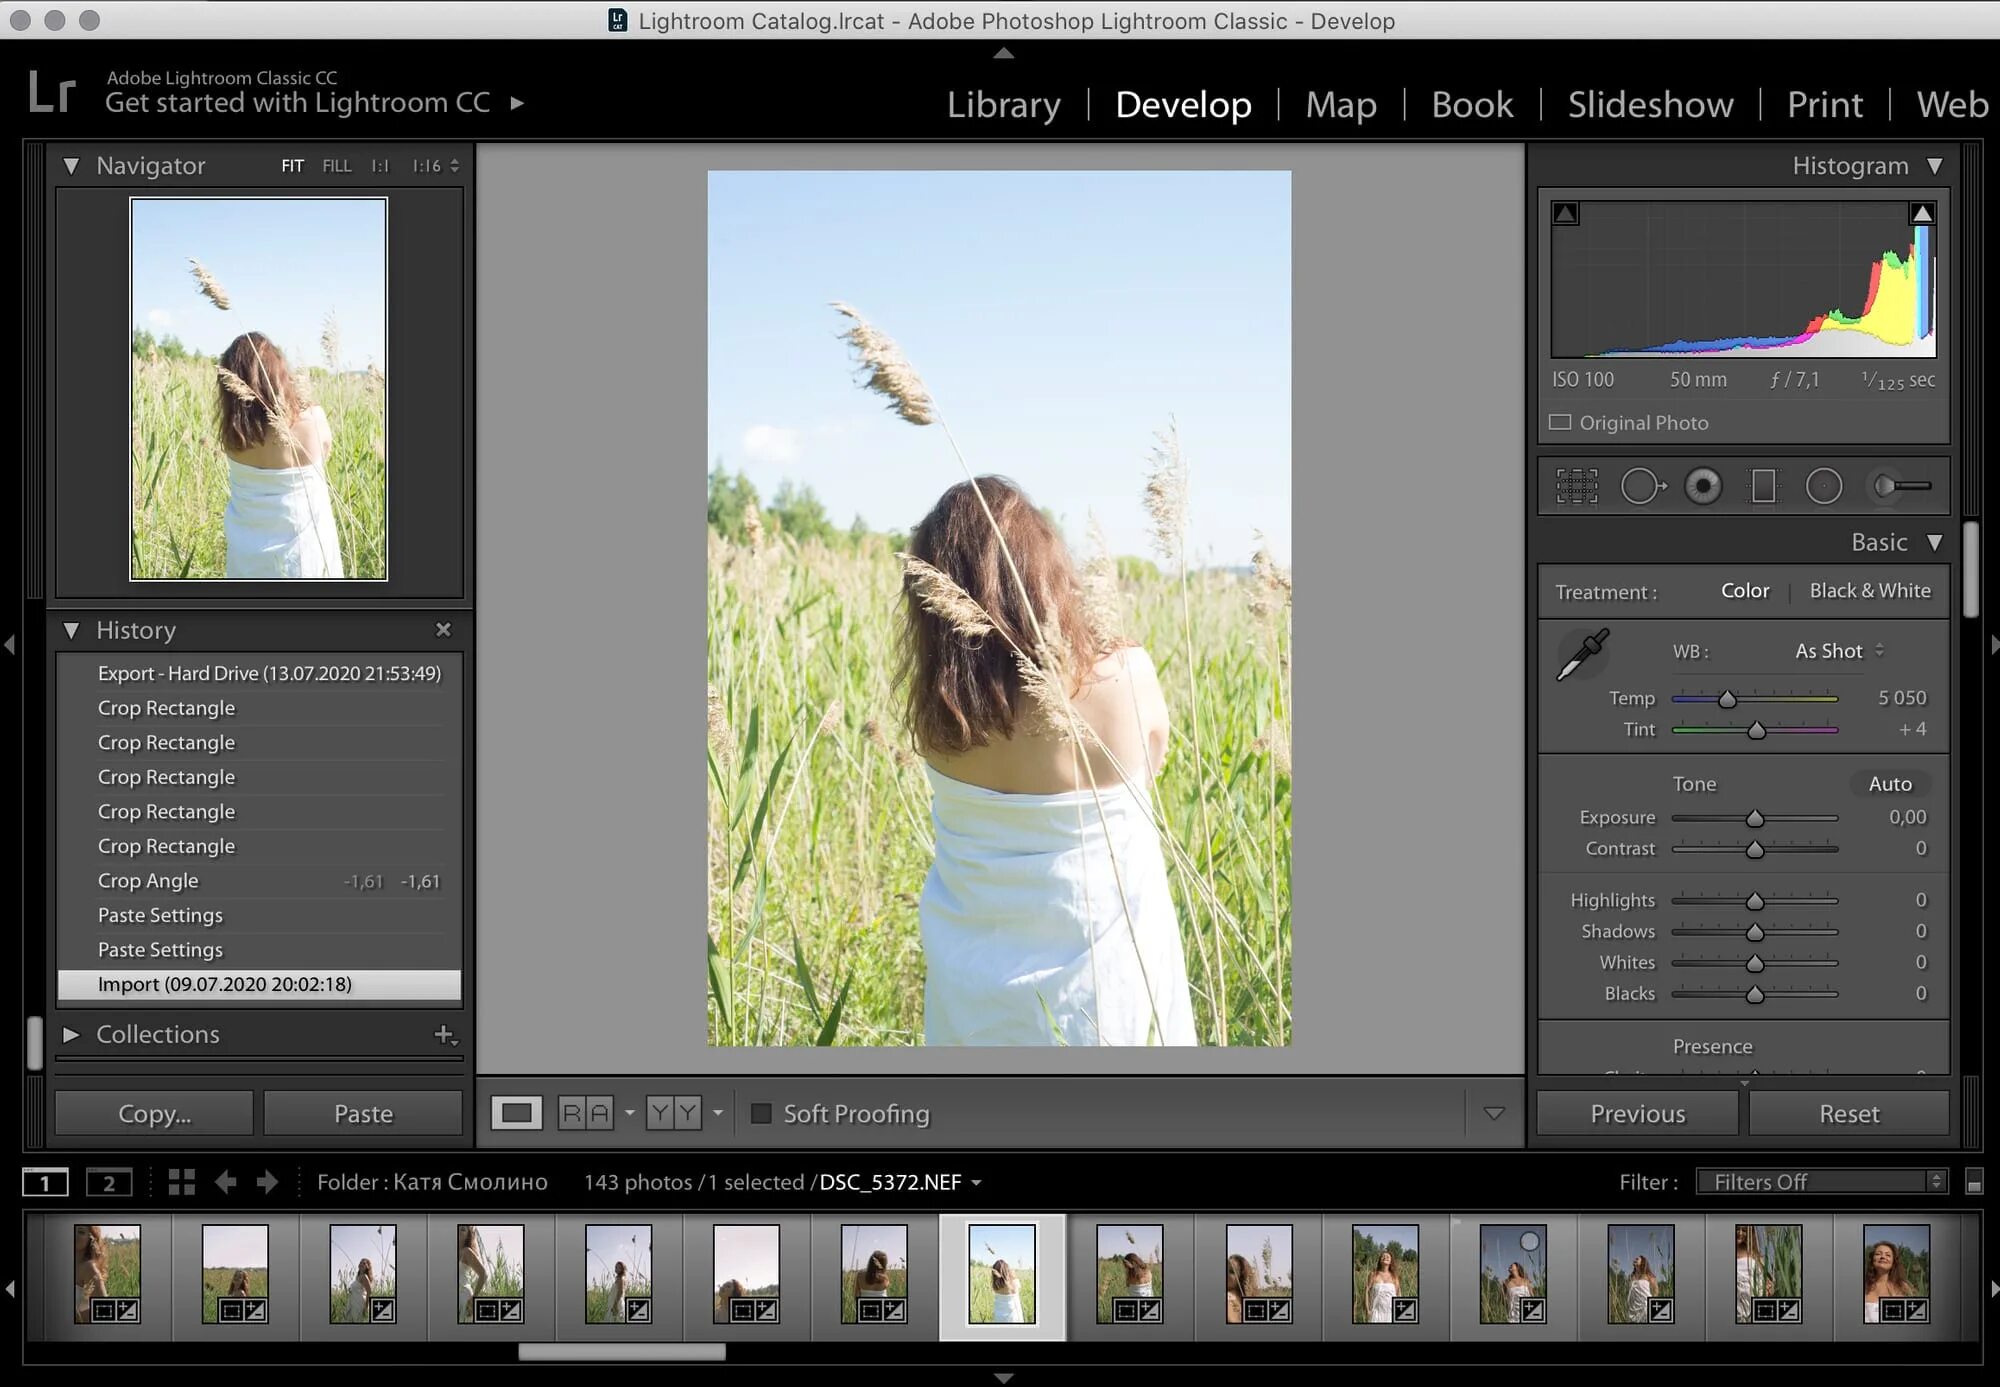2000x1387 pixels.
Task: Expand the Collections panel
Action: (71, 1034)
